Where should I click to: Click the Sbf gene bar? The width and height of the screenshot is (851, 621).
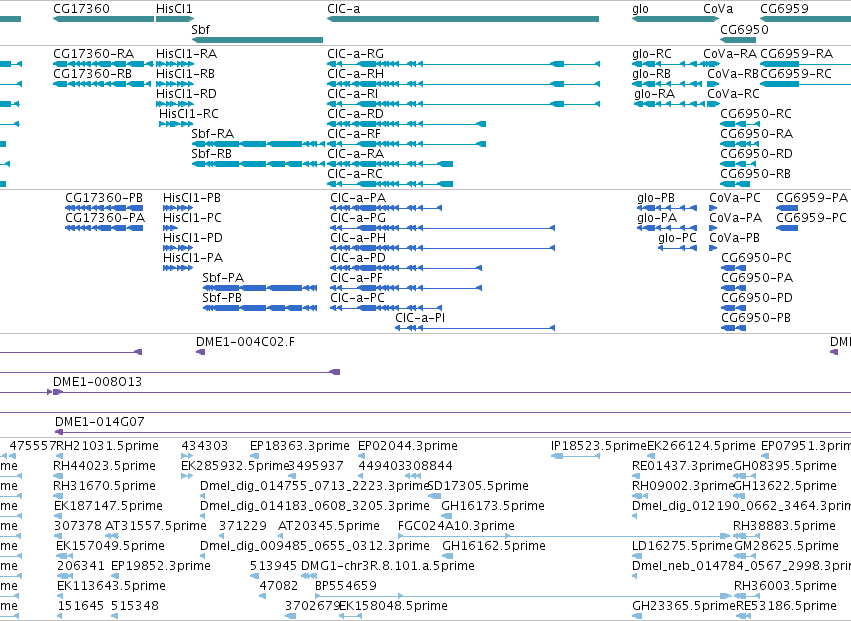click(257, 40)
